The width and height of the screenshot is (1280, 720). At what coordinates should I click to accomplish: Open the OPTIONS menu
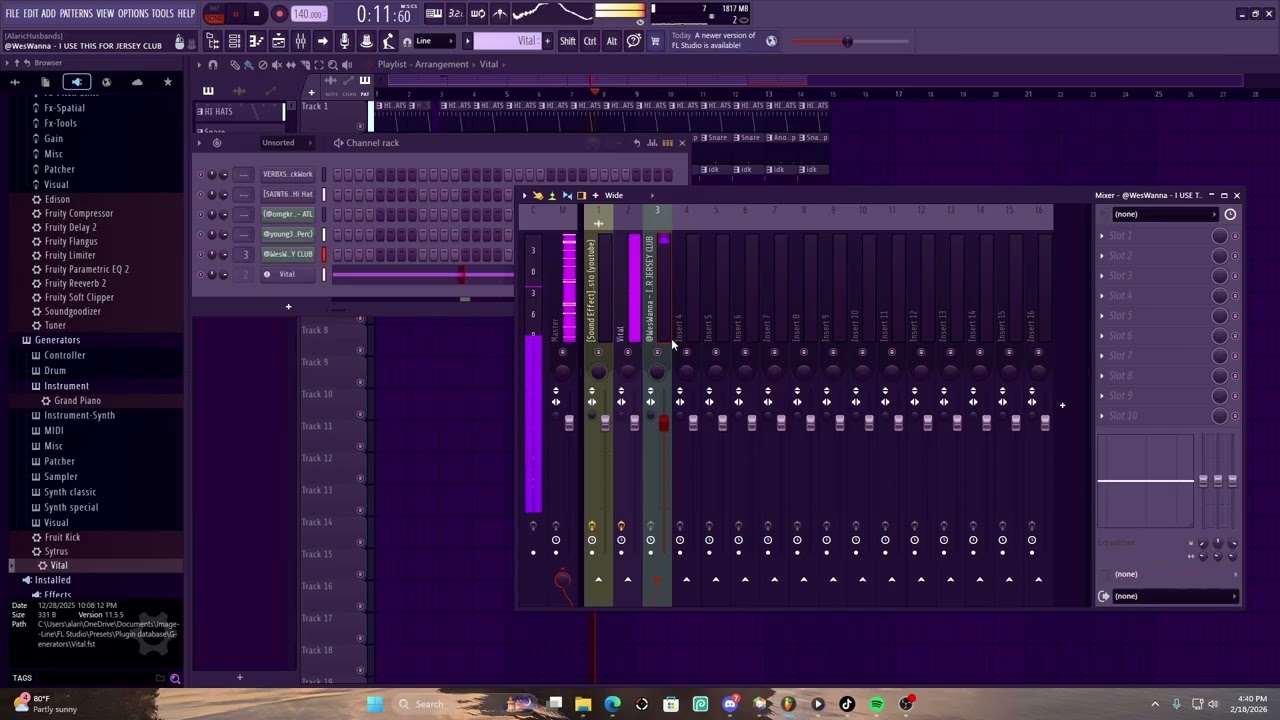click(133, 13)
